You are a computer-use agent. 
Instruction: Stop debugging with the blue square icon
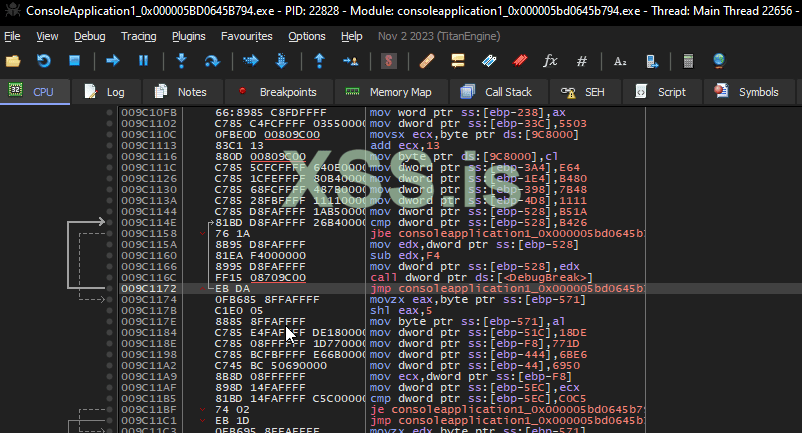tap(75, 61)
